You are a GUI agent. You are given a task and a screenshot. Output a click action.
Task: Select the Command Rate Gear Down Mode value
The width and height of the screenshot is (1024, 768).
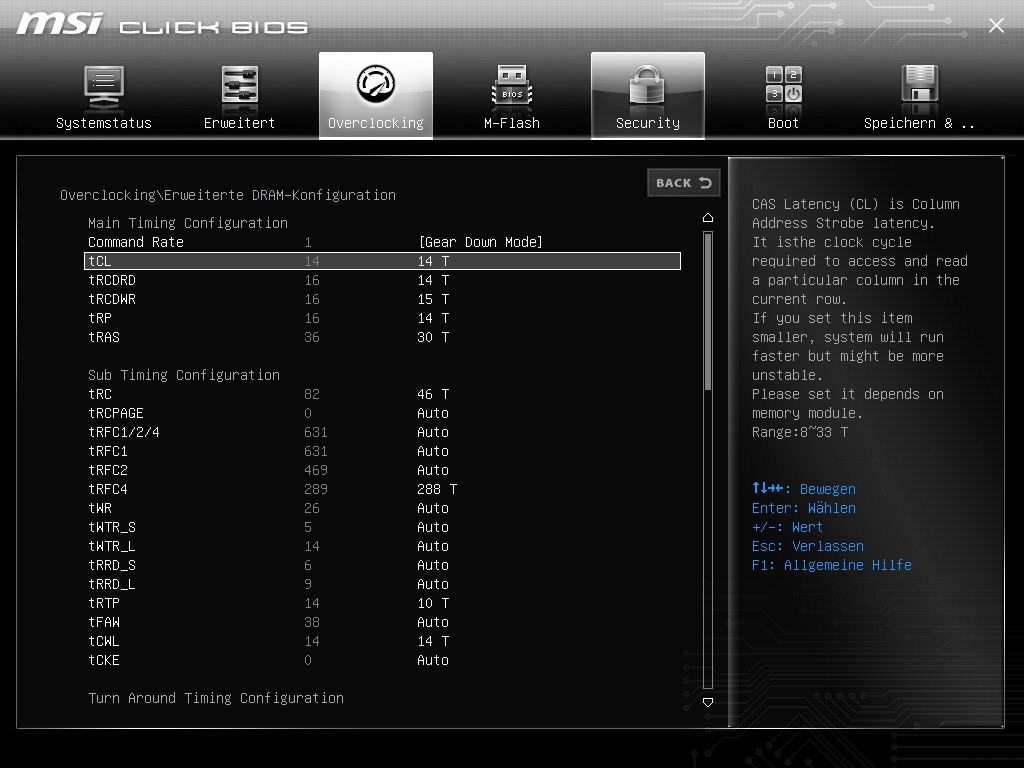pos(480,242)
